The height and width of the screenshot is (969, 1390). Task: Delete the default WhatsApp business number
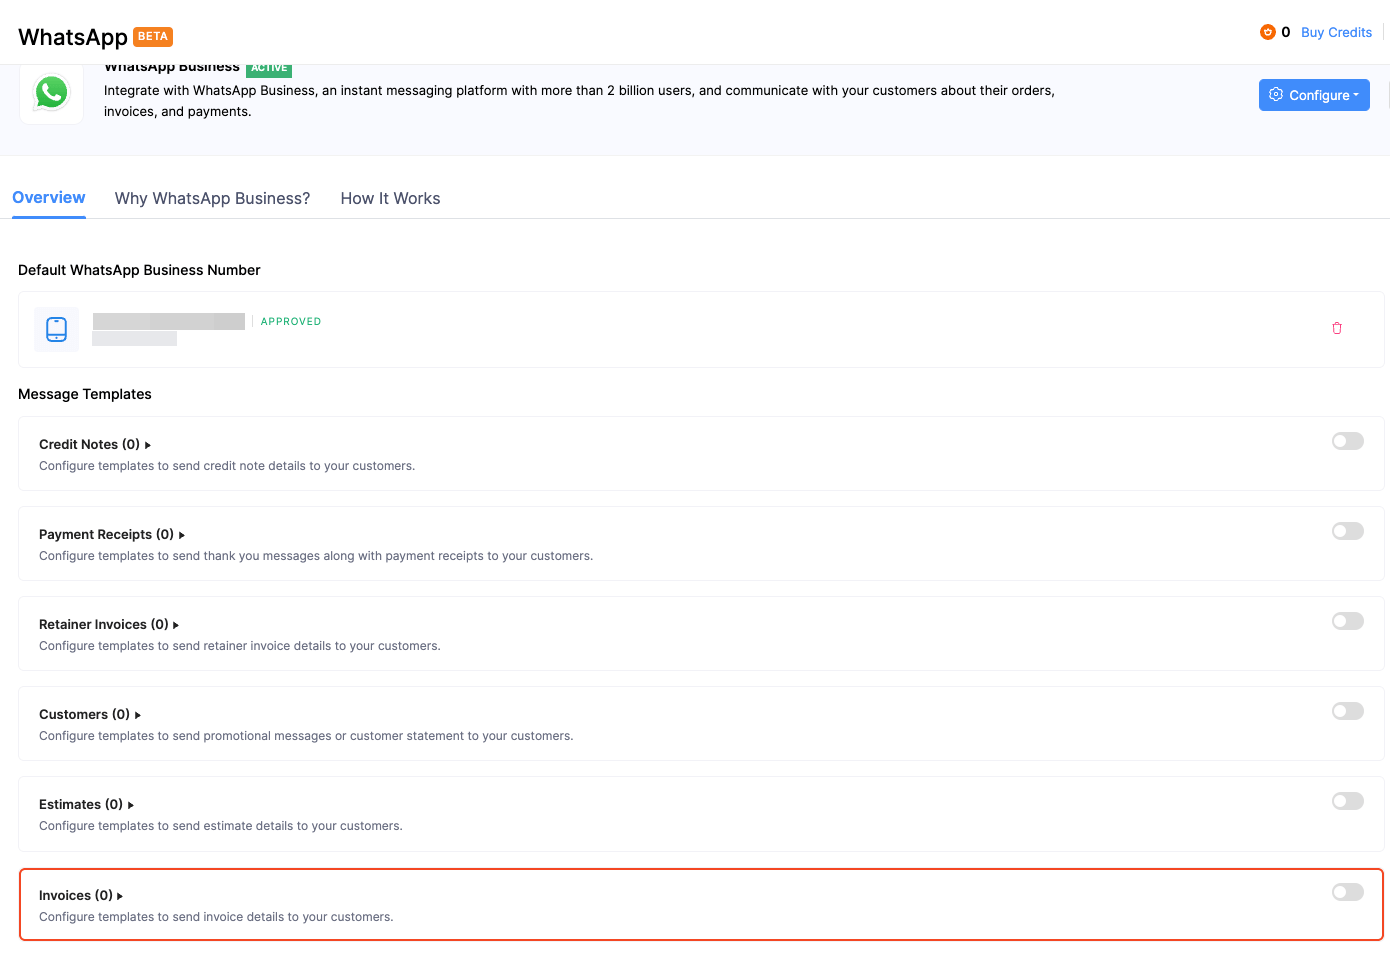(x=1337, y=328)
